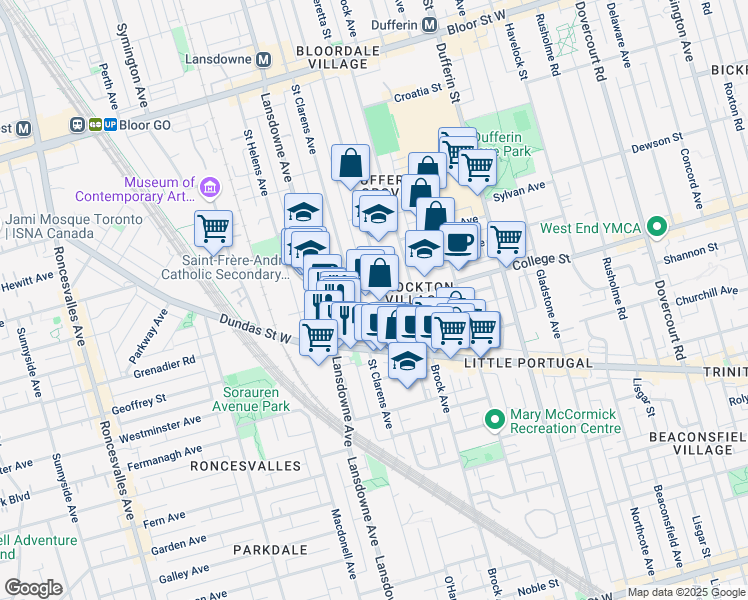The image size is (748, 600).
Task: Open the Mary McCormick Recreation Centre label
Action: (x=566, y=421)
